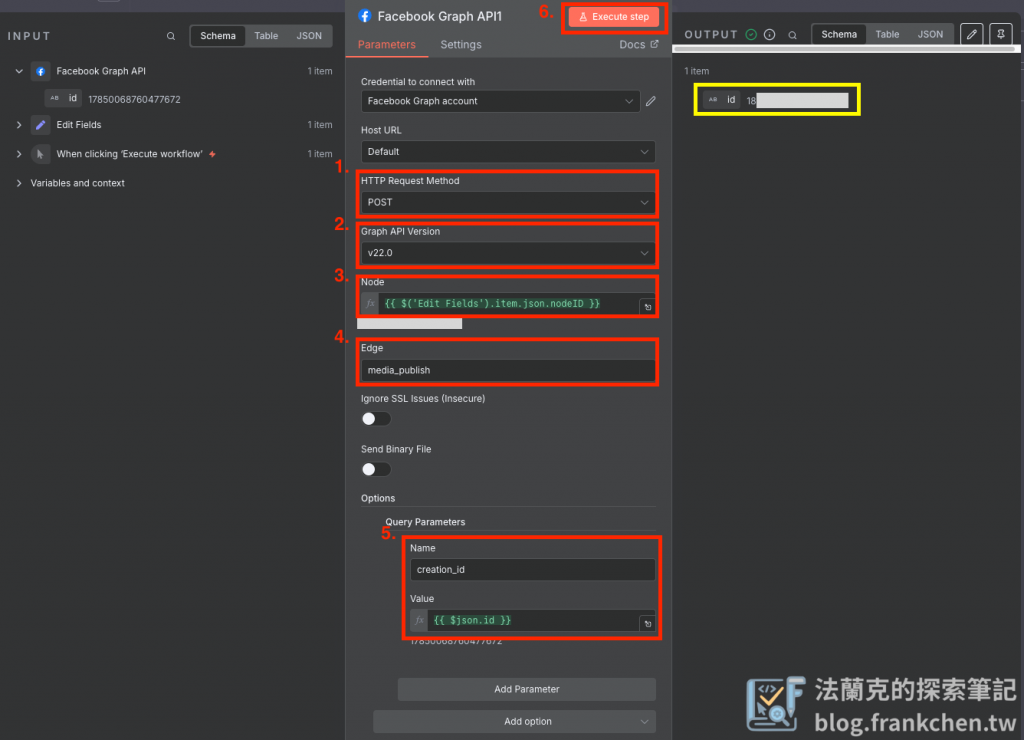The height and width of the screenshot is (740, 1024).
Task: Click the Name field containing creation_id
Action: 532,570
